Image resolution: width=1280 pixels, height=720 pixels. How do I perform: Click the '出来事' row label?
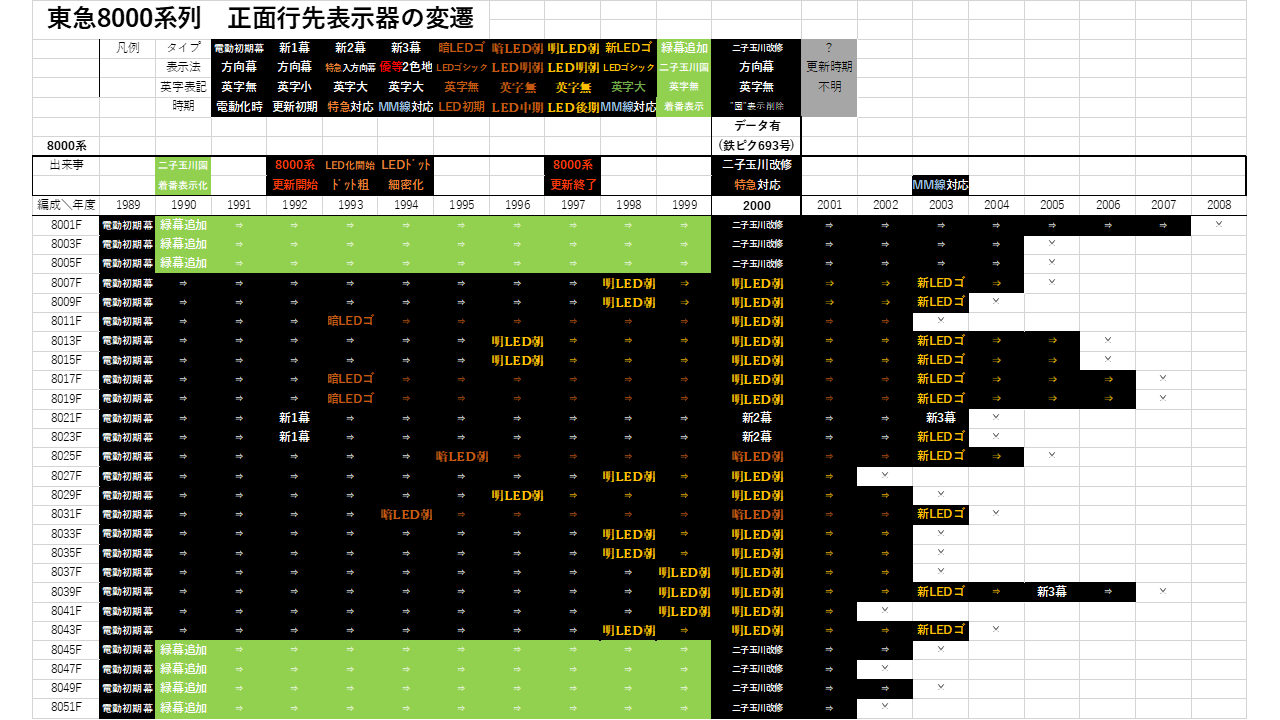point(65,165)
